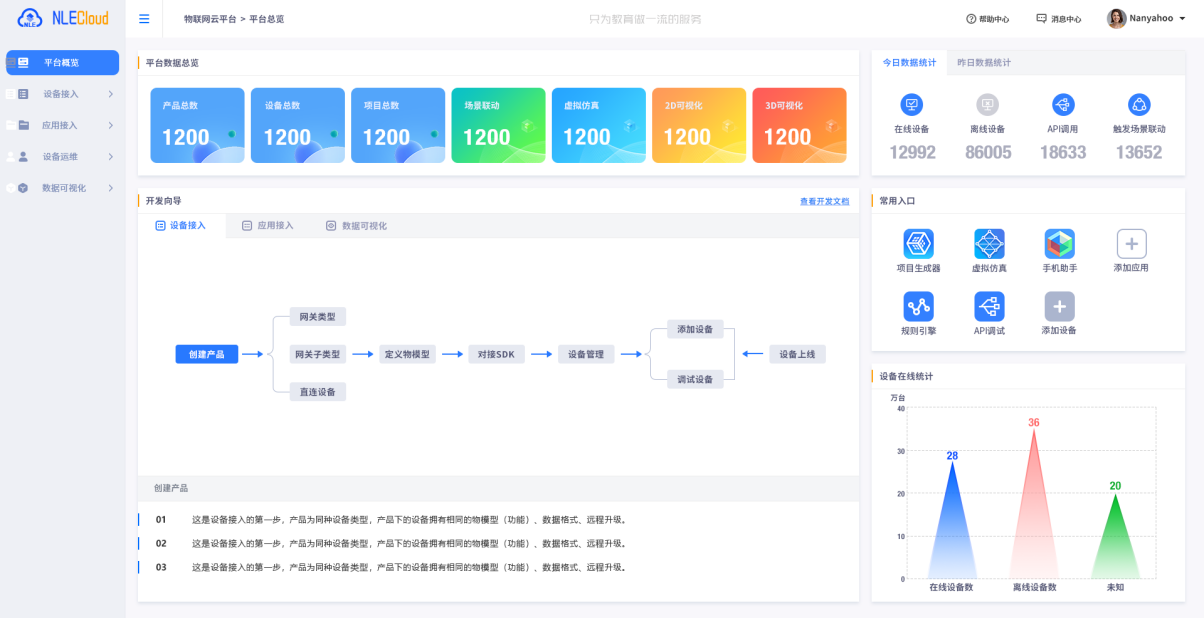Image resolution: width=1204 pixels, height=618 pixels.
Task: Click the green 场景联动 card
Action: point(498,125)
